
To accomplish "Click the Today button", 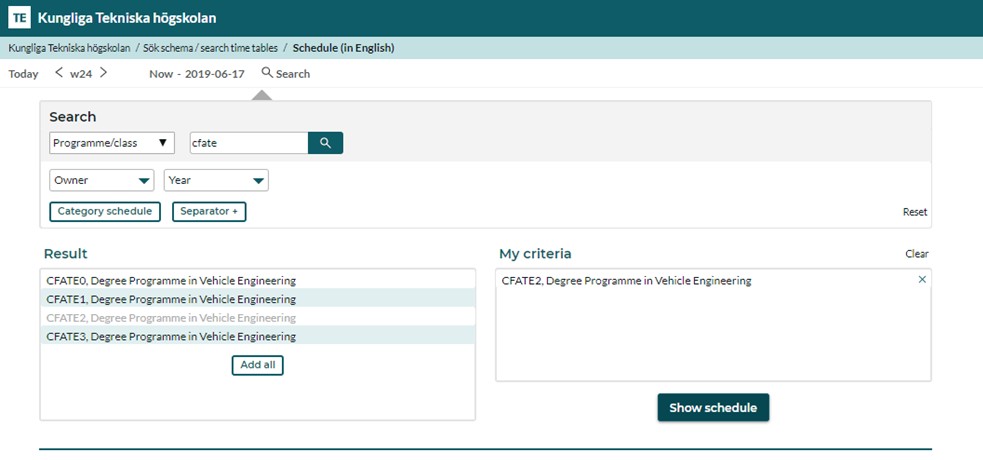I will click(23, 74).
